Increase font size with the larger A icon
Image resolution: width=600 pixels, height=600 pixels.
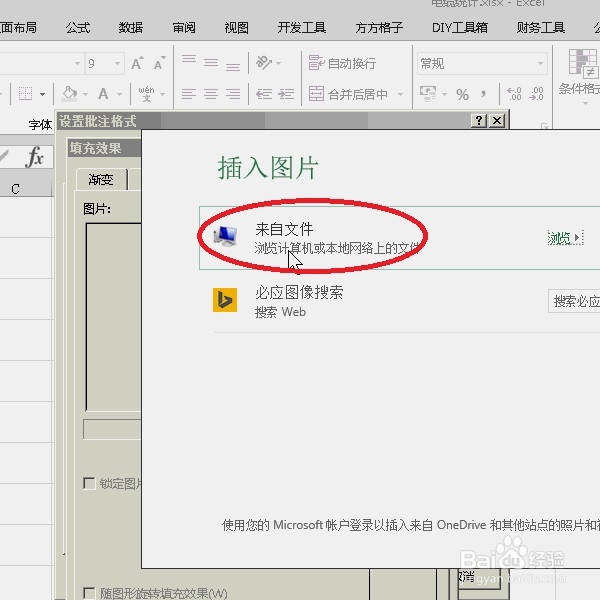(x=137, y=63)
